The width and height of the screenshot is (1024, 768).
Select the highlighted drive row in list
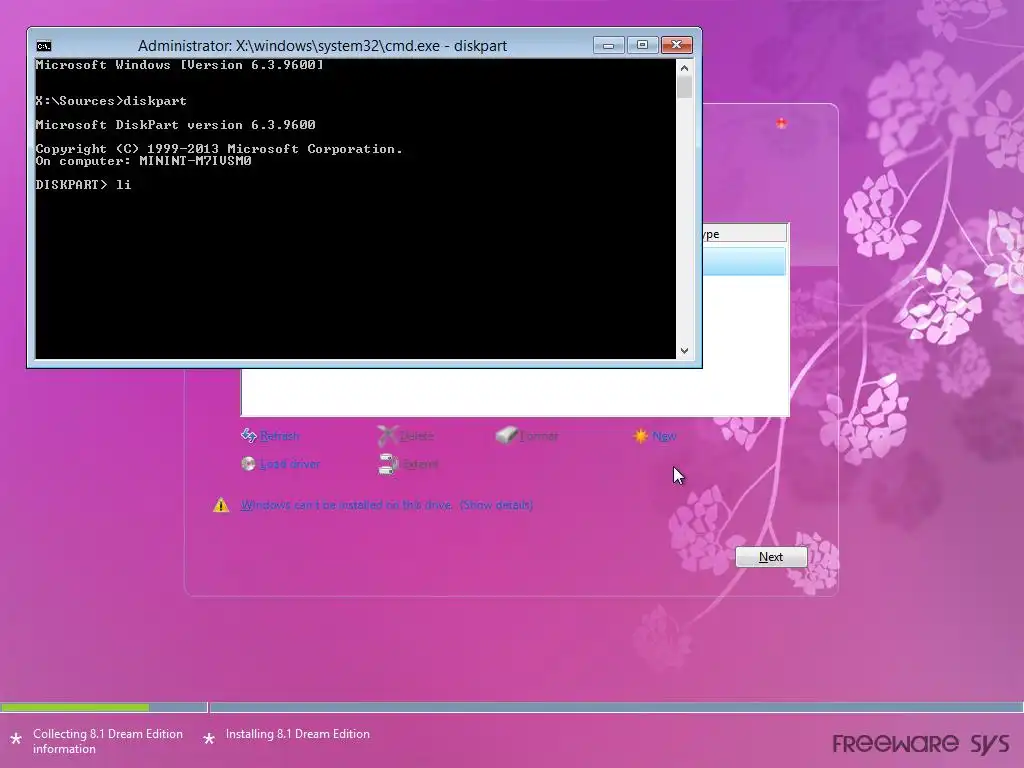[x=744, y=261]
